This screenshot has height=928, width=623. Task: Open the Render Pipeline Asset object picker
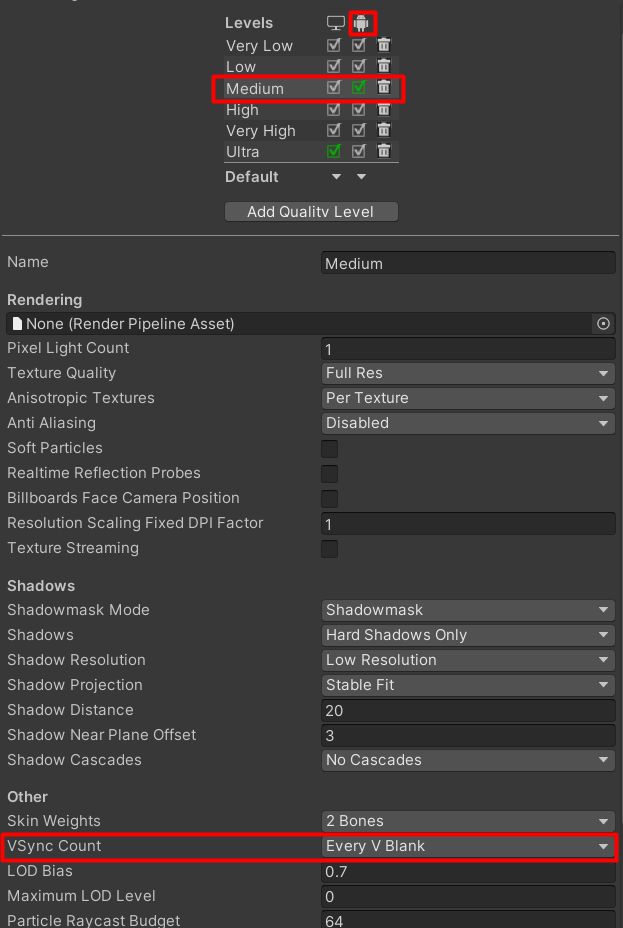point(603,324)
